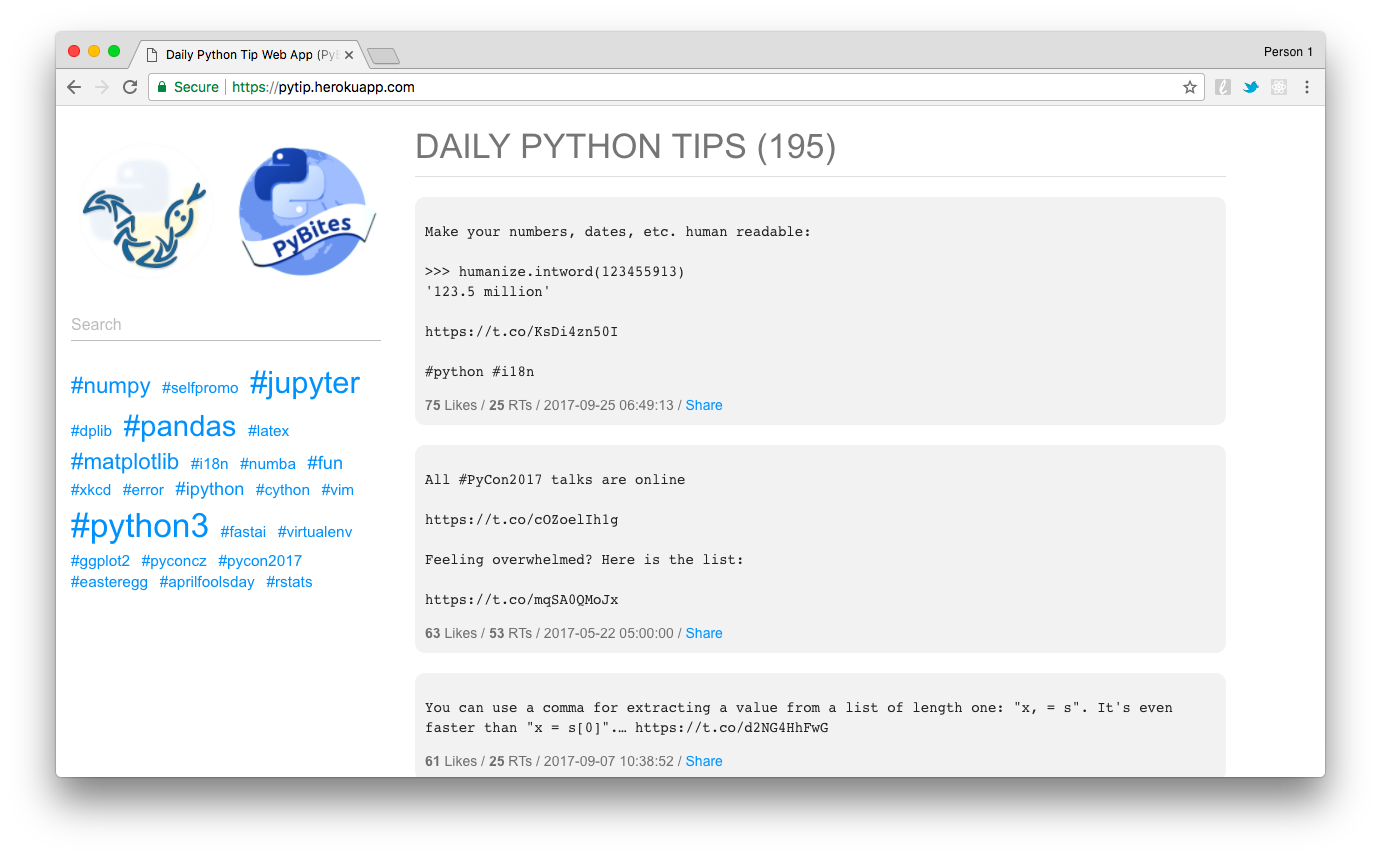Click the PyBites logo
The height and width of the screenshot is (857, 1381).
(x=307, y=210)
